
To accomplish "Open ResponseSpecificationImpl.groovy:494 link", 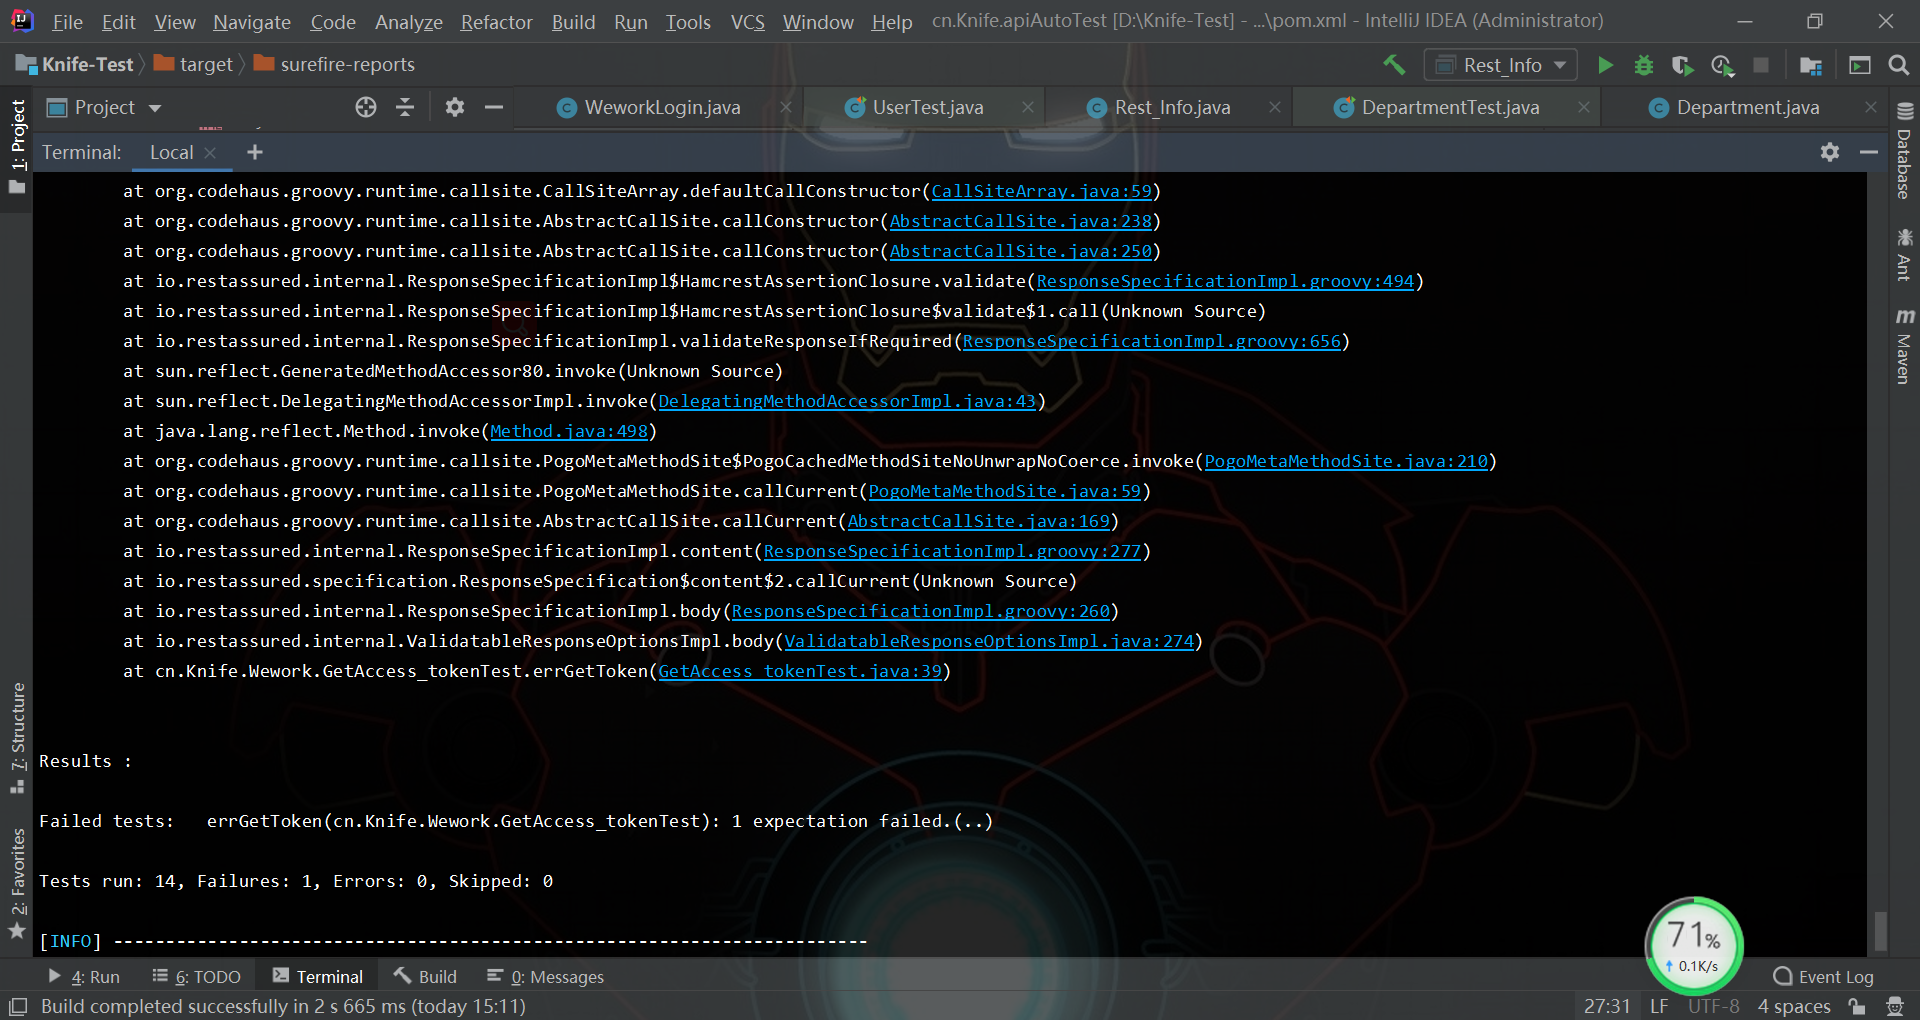I will coord(1225,281).
